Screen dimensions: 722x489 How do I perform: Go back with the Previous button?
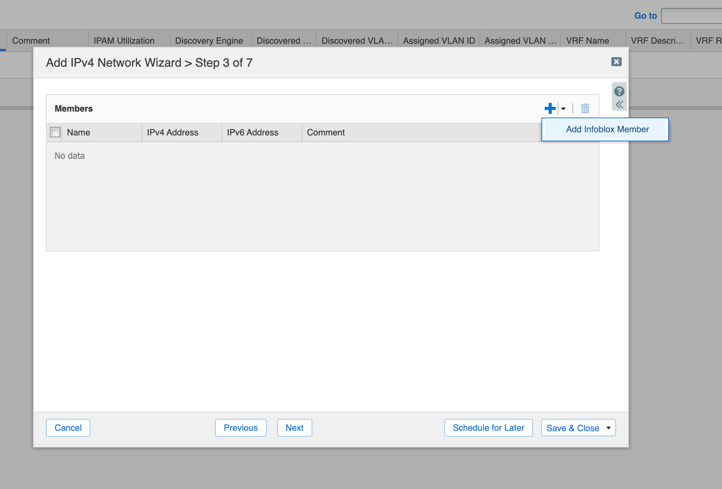coord(240,428)
